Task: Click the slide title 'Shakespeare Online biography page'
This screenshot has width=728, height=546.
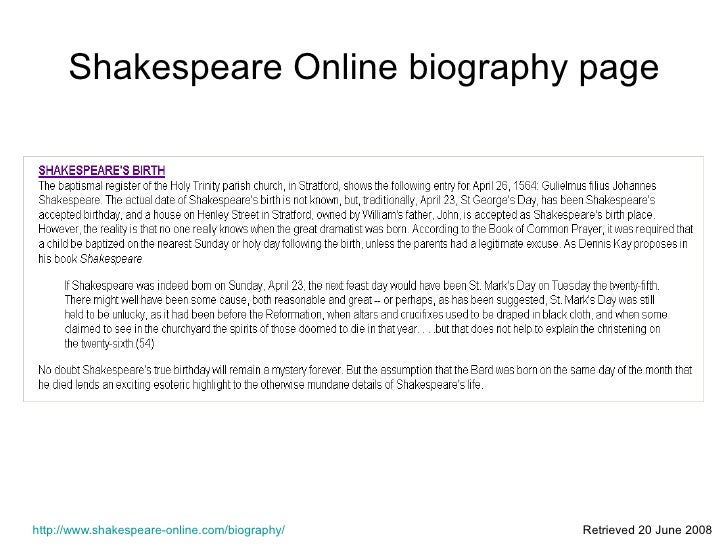Action: [x=364, y=68]
